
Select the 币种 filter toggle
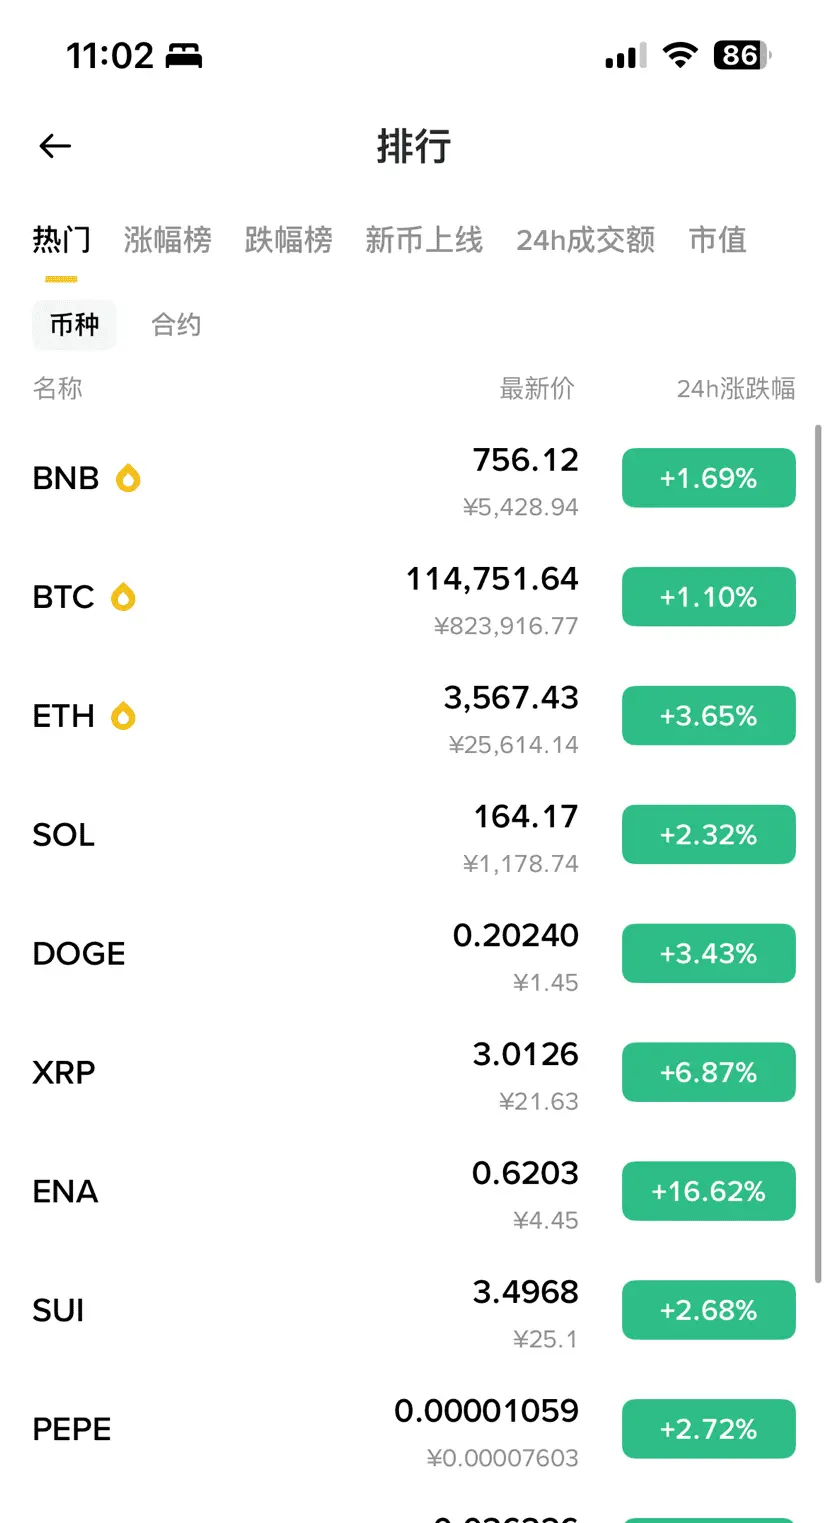click(75, 325)
